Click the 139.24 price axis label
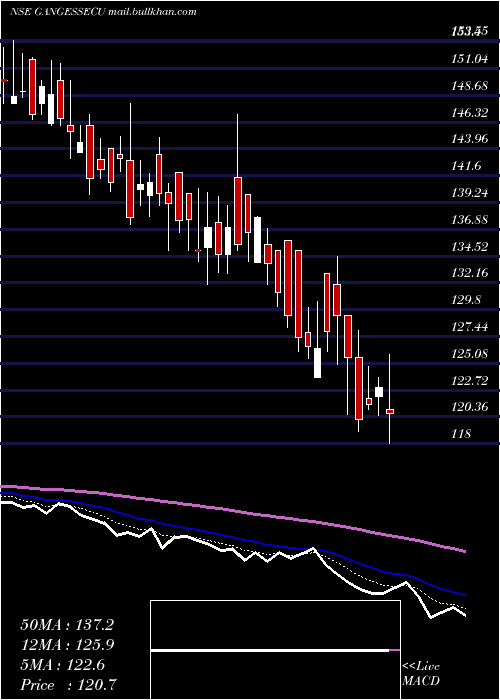The height and width of the screenshot is (700, 500). (x=468, y=192)
